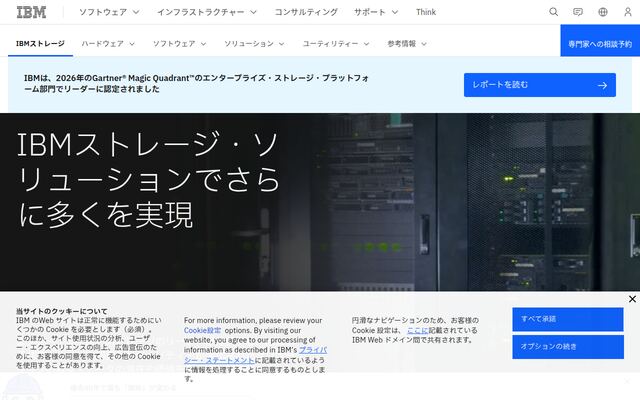Image resolution: width=640 pixels, height=400 pixels.
Task: Open the globe region selector icon
Action: click(x=603, y=12)
